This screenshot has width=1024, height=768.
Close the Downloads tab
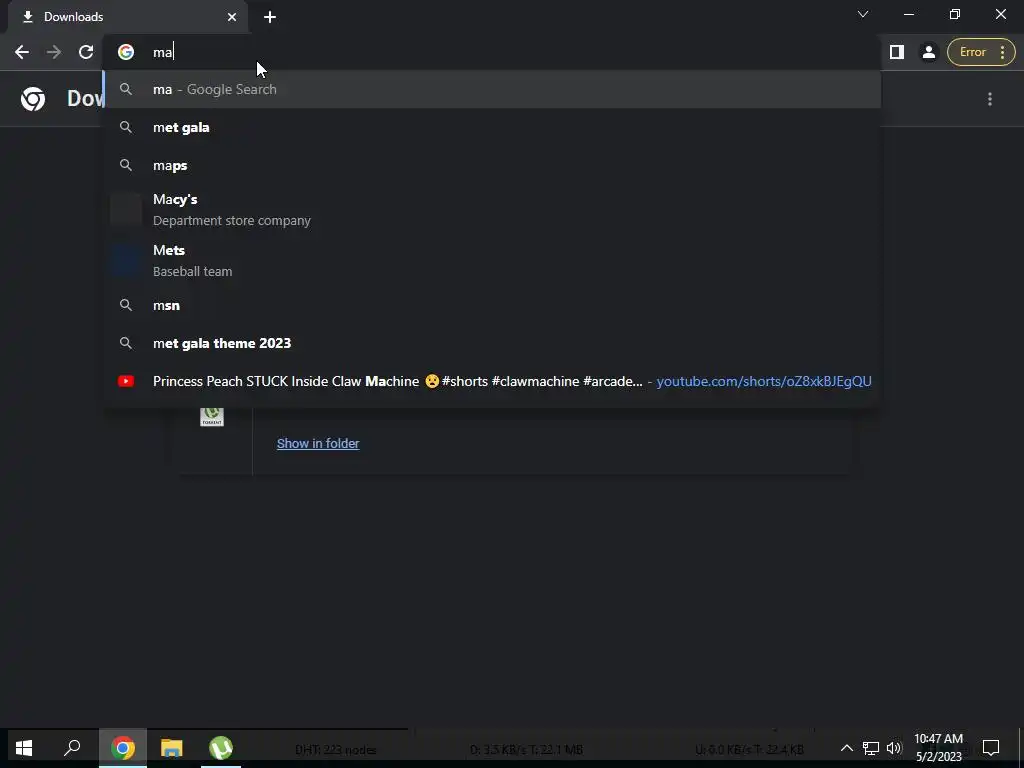[x=232, y=17]
